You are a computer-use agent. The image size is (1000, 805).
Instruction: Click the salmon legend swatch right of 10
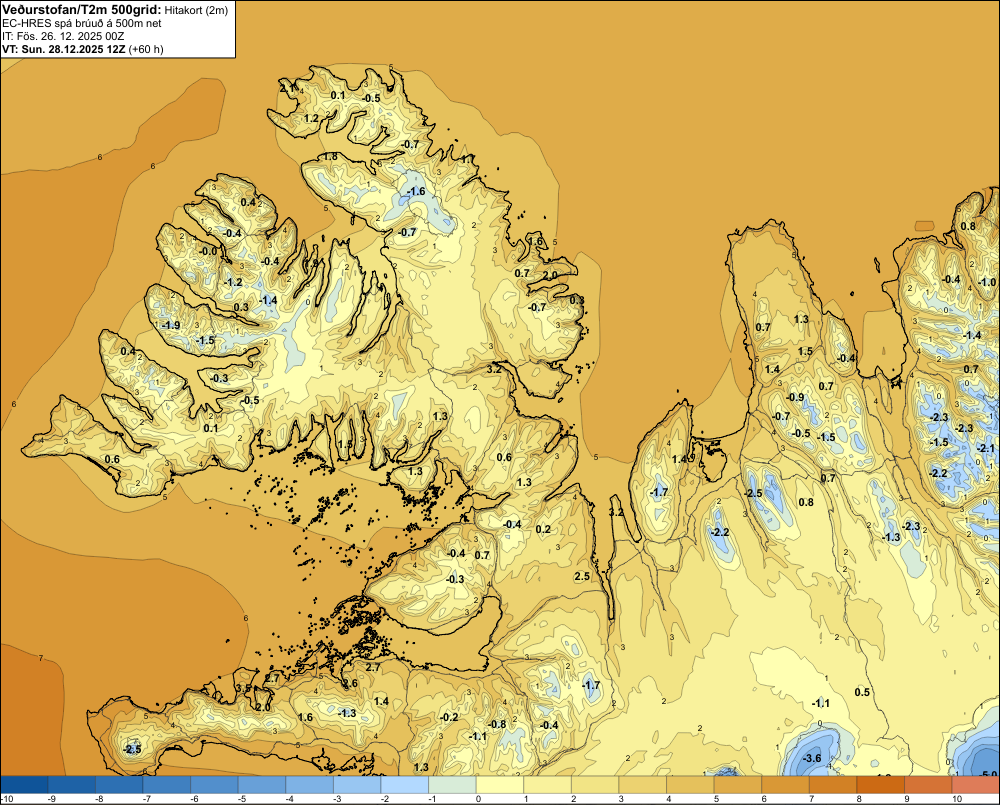pos(976,785)
